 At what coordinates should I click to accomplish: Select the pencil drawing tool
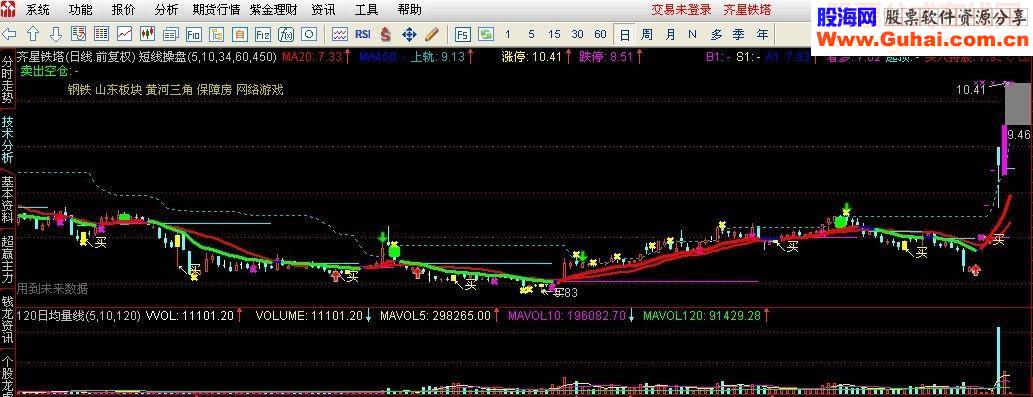tap(432, 34)
